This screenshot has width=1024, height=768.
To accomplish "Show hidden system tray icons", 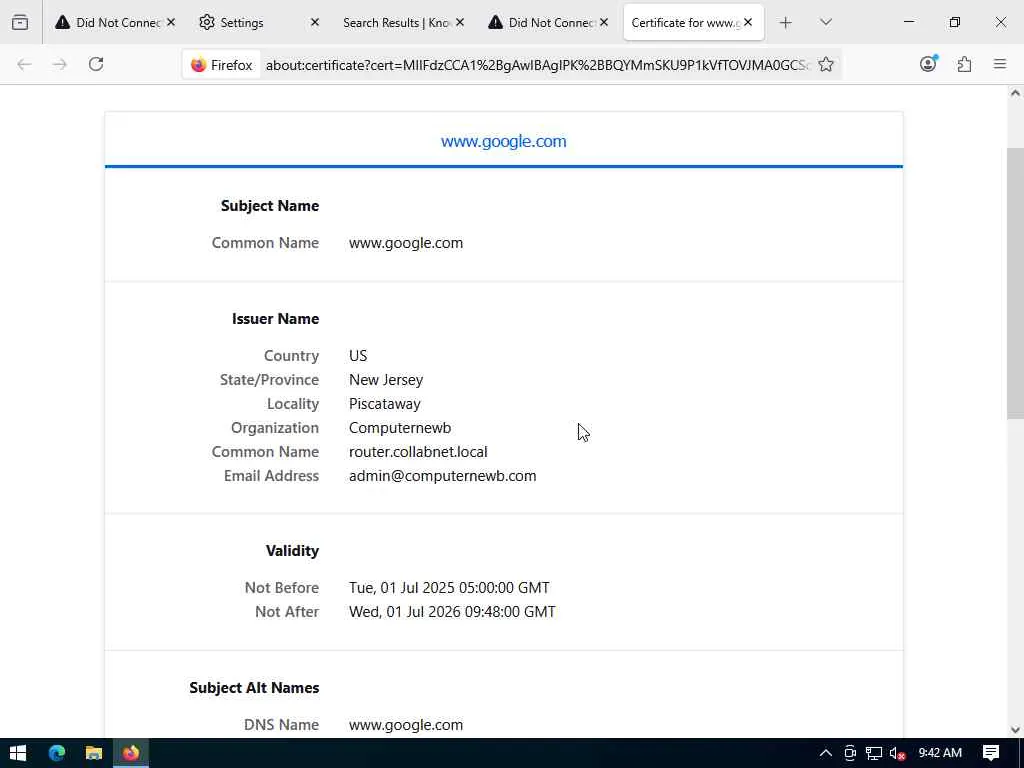I will click(825, 753).
